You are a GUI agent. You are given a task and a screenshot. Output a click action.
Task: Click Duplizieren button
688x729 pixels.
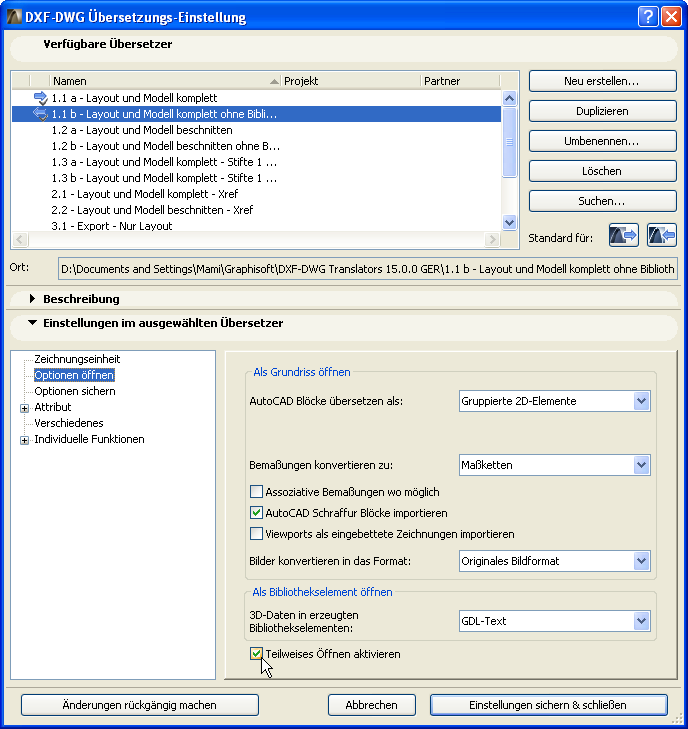(602, 111)
